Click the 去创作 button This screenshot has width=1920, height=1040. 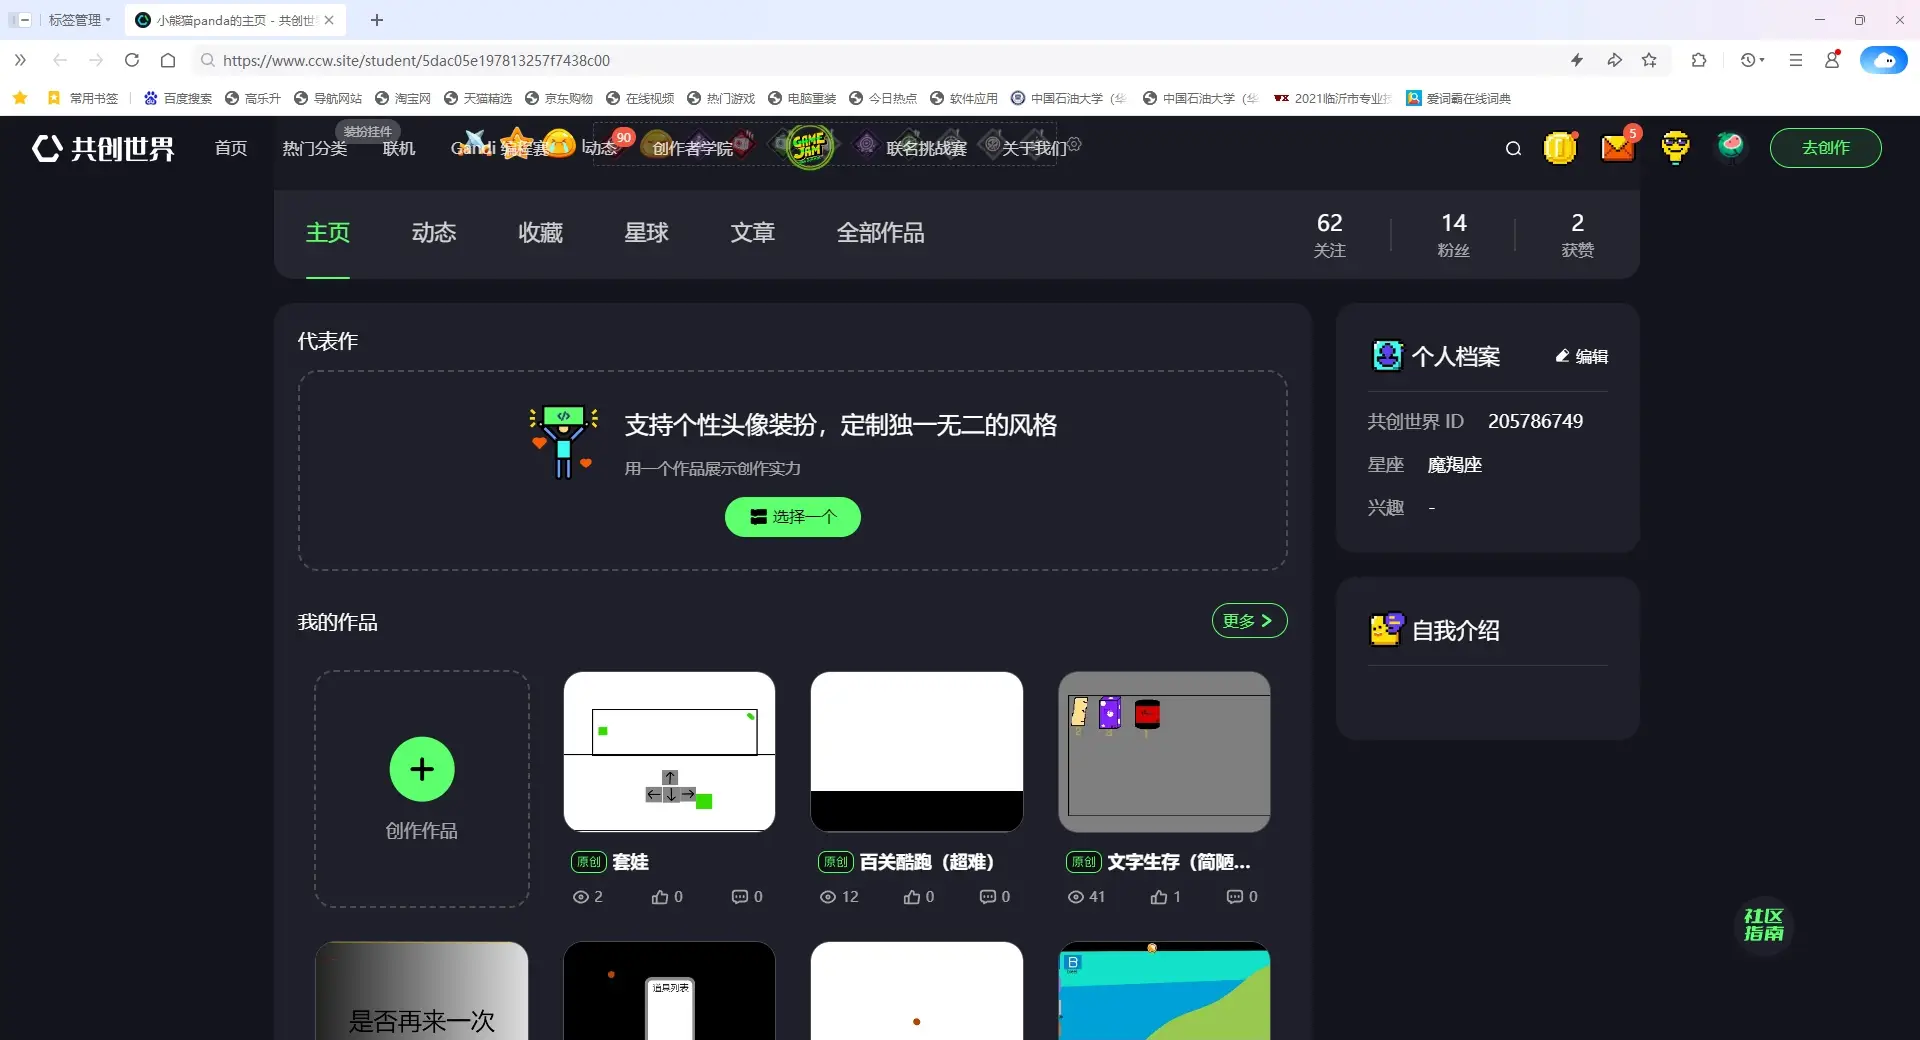point(1825,147)
